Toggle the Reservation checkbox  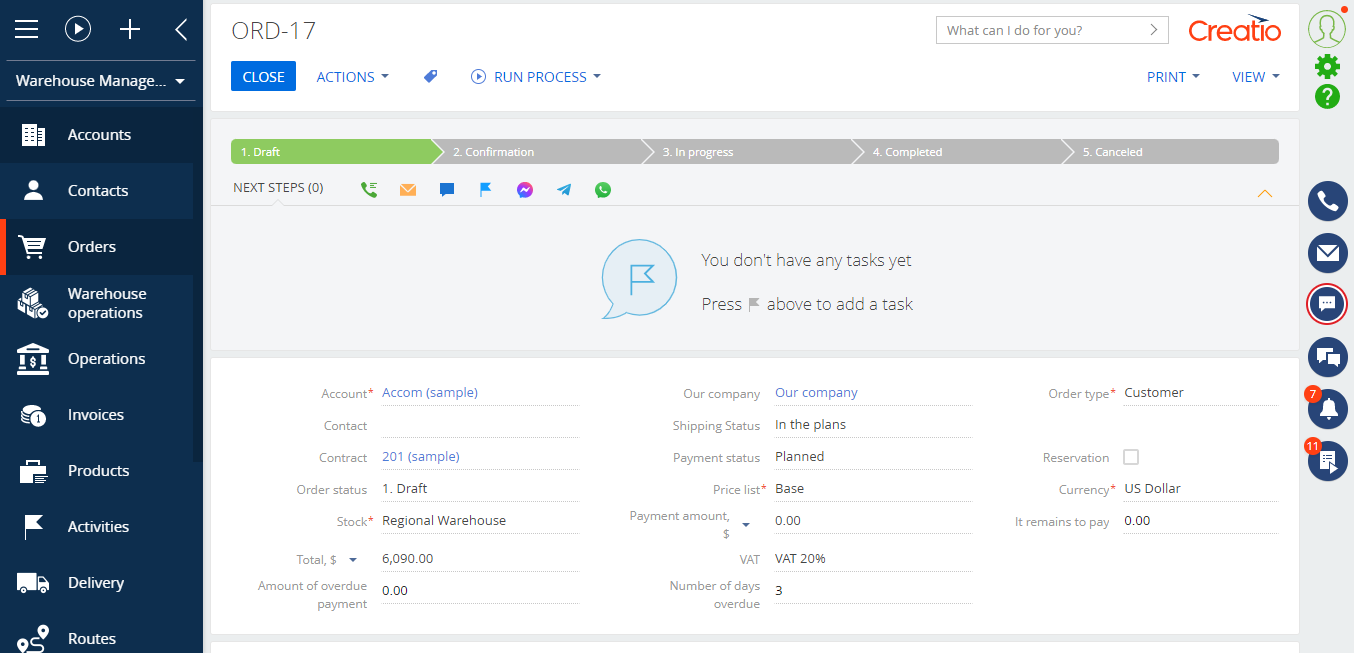pyautogui.click(x=1131, y=457)
